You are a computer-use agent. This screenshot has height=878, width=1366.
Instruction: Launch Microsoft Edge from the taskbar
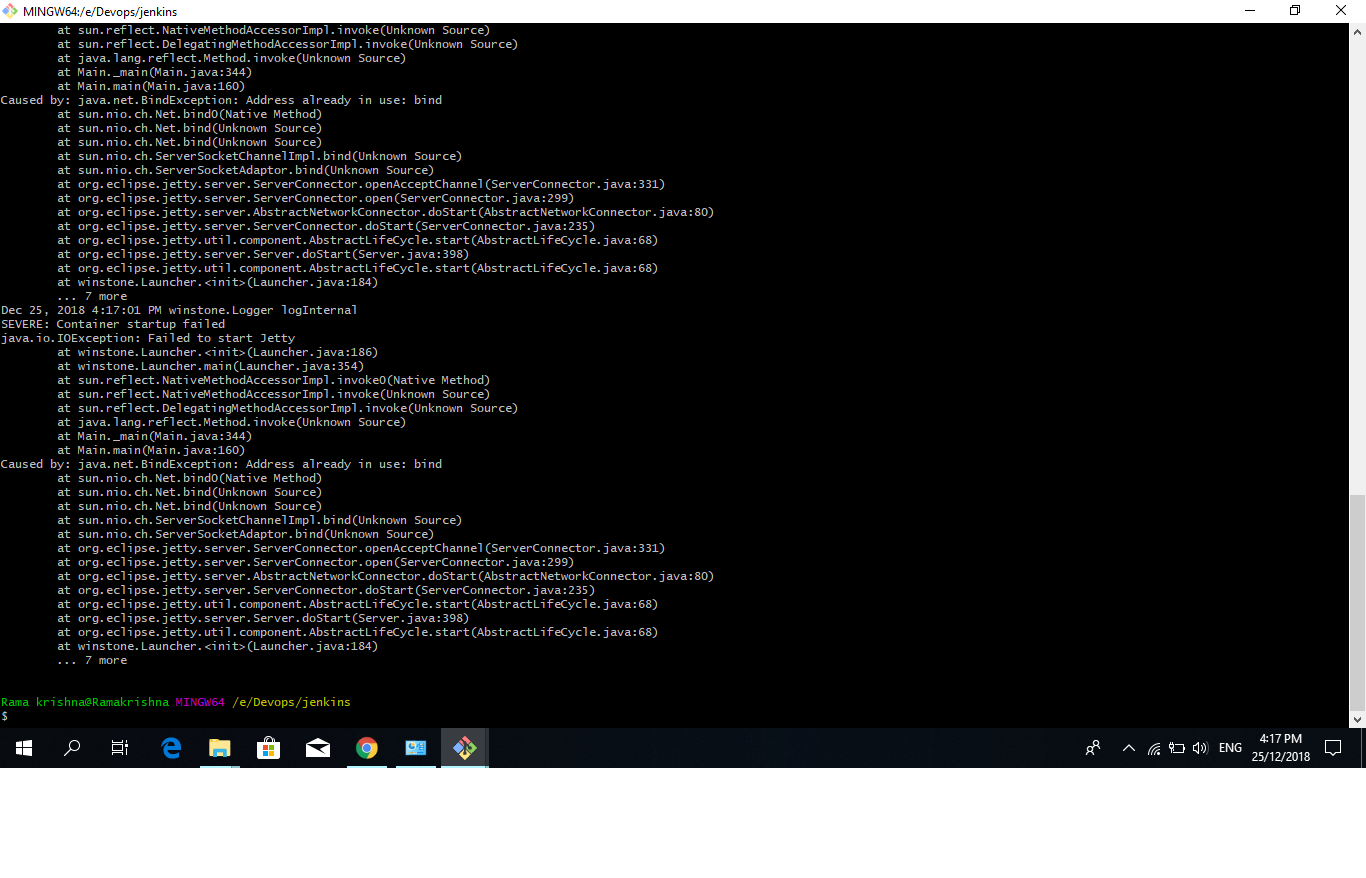170,747
